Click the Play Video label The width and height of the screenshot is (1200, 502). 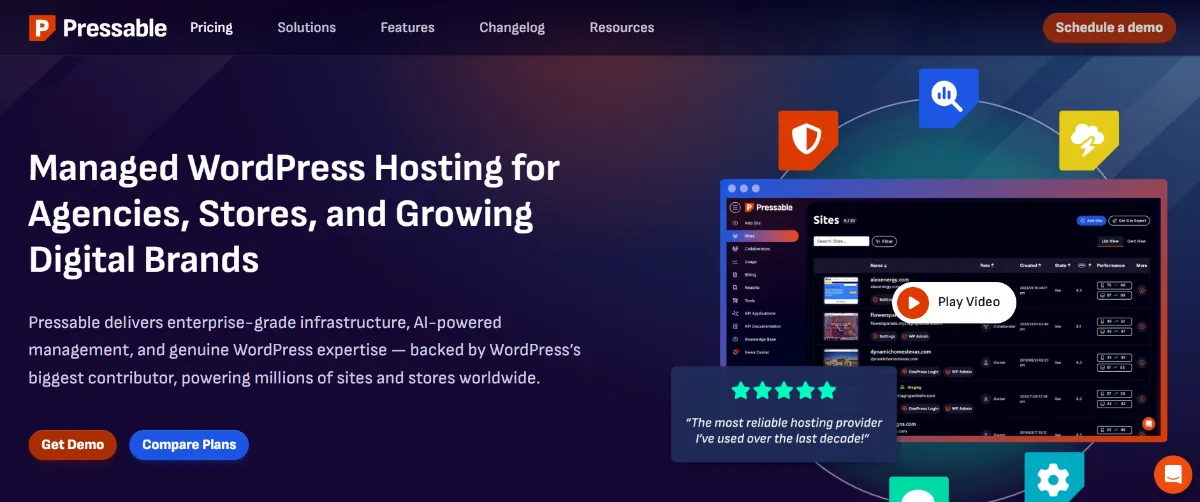click(x=969, y=302)
